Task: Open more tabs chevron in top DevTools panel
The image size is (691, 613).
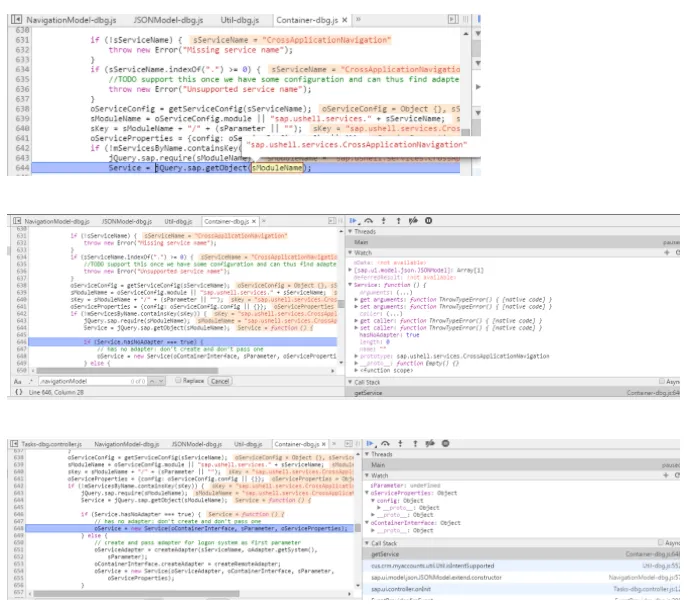Action: coord(358,19)
